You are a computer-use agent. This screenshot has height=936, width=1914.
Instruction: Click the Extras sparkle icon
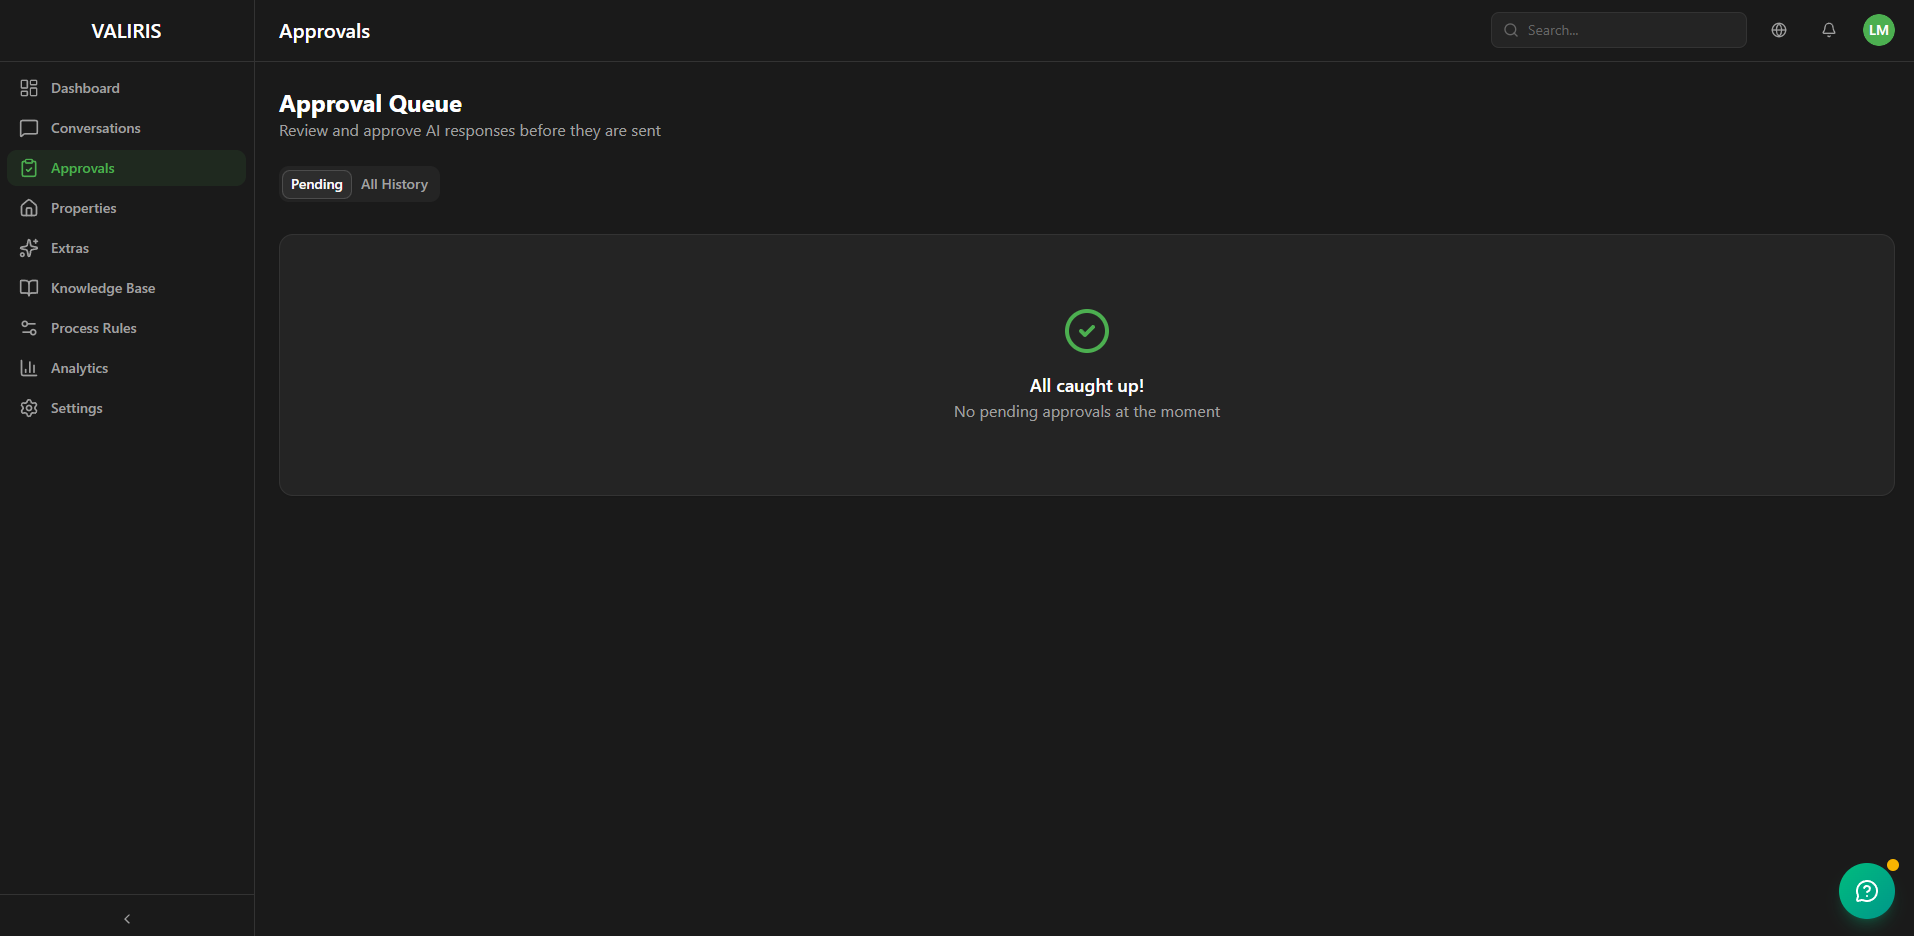click(29, 248)
